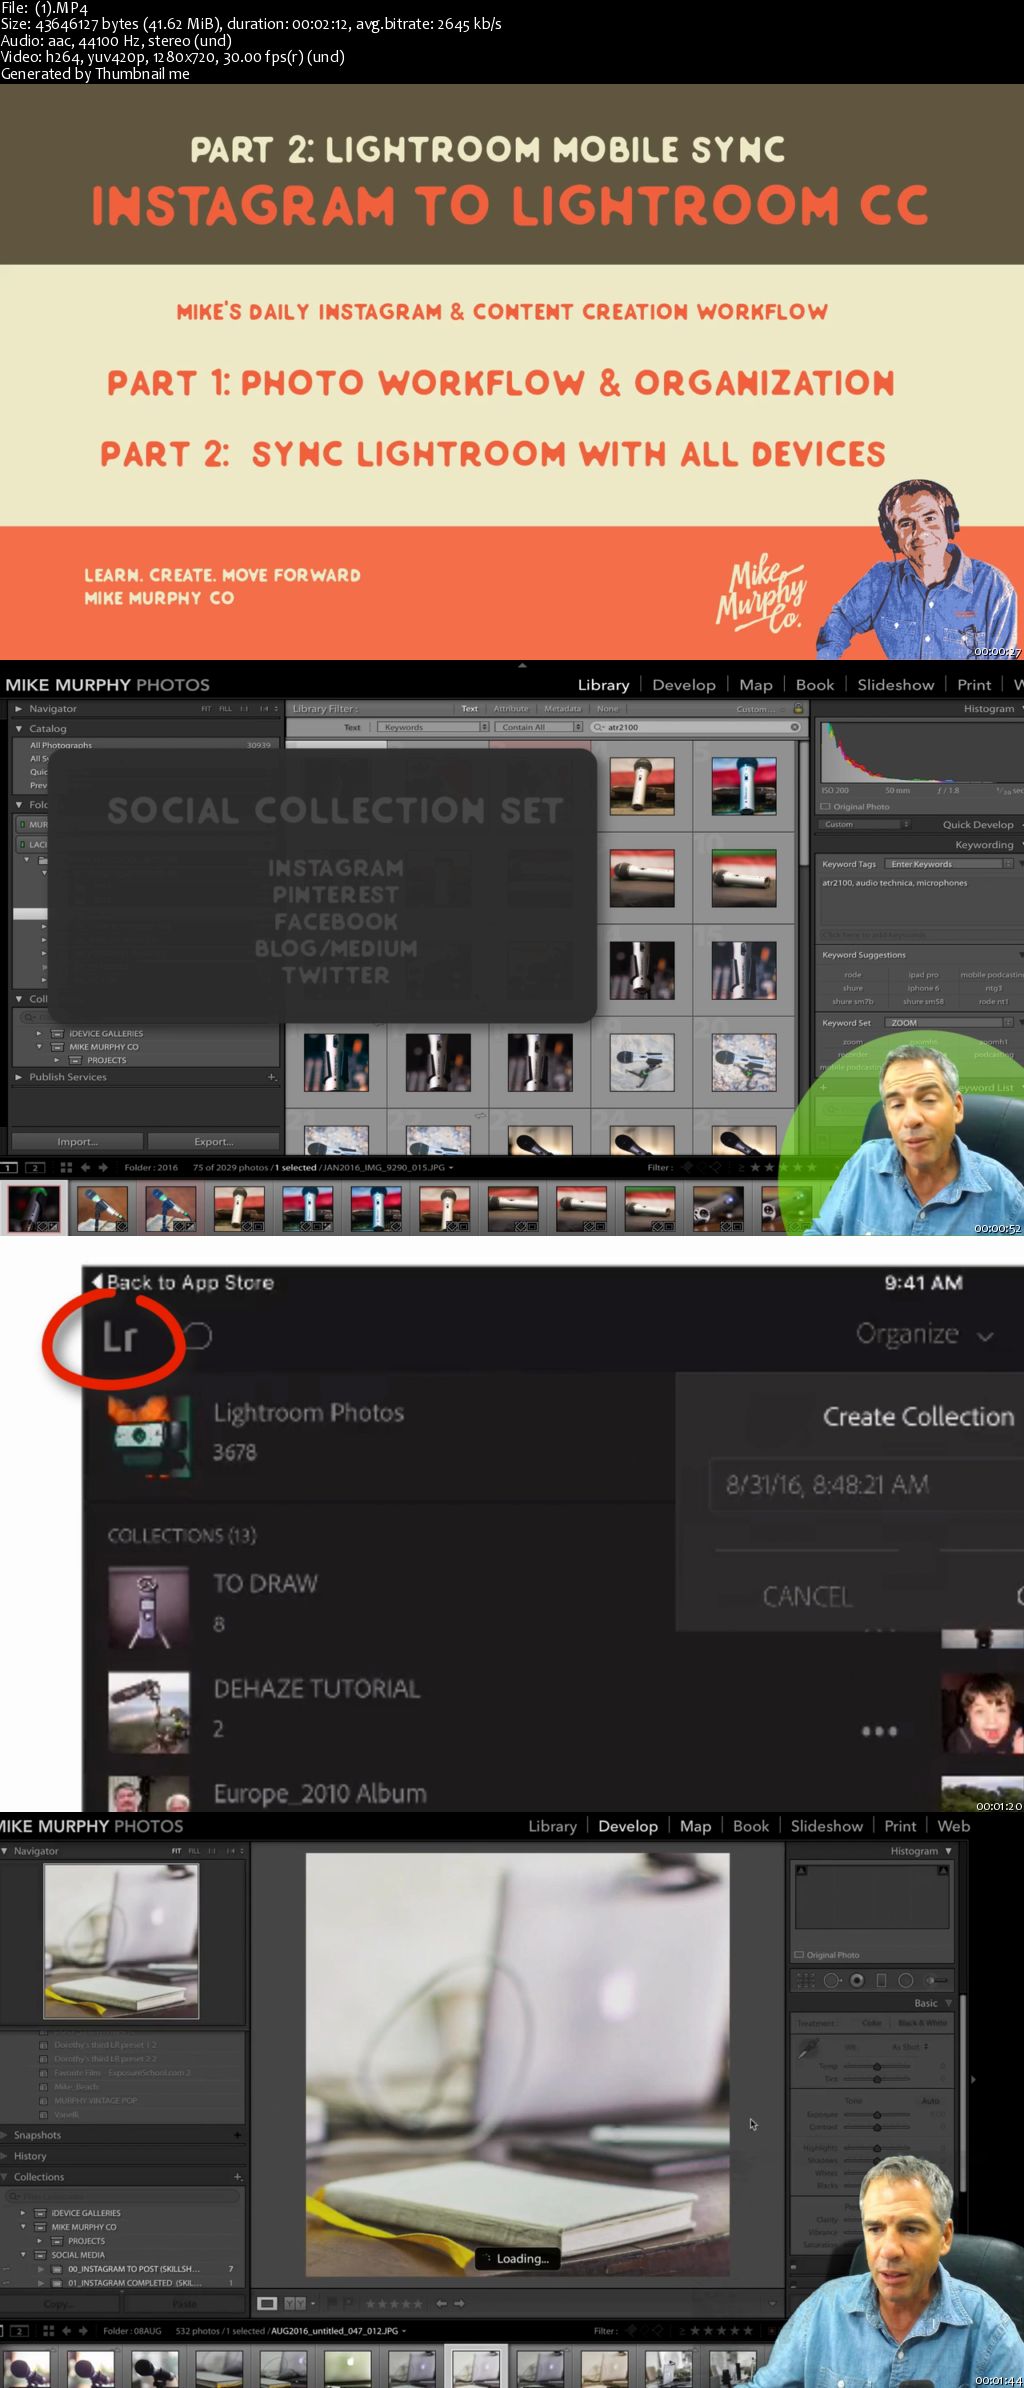Click the Auto tone button in the Basic panel
1024x2388 pixels.
tap(930, 2101)
